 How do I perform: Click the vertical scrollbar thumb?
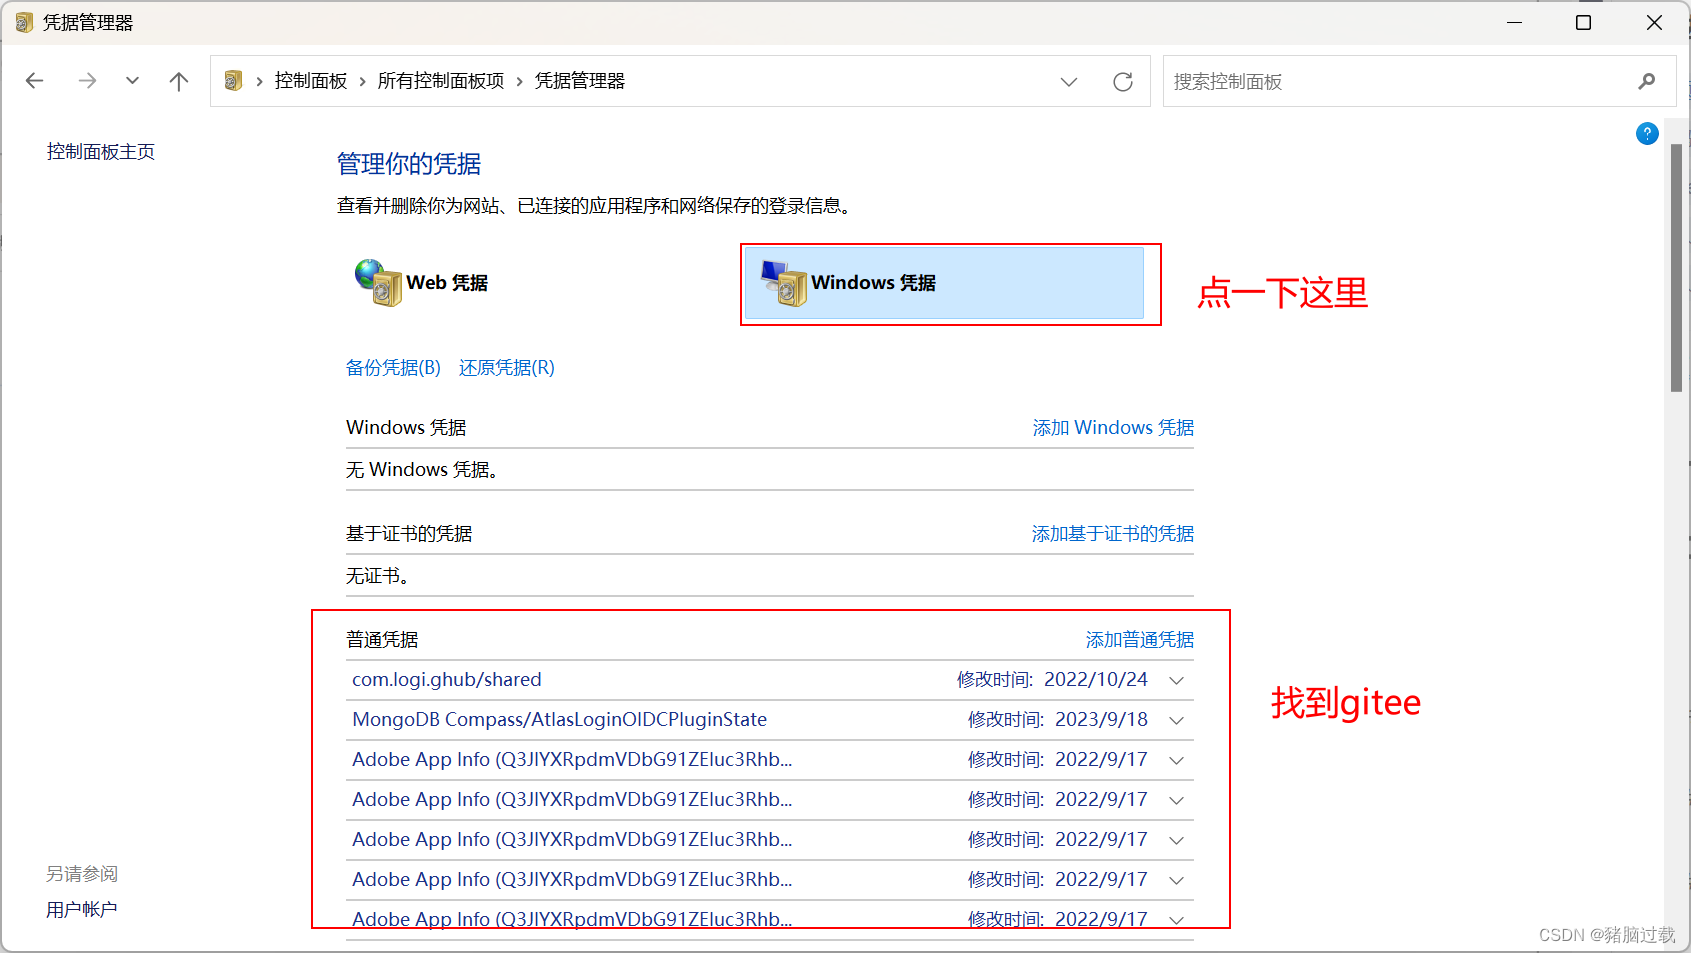coord(1676,268)
